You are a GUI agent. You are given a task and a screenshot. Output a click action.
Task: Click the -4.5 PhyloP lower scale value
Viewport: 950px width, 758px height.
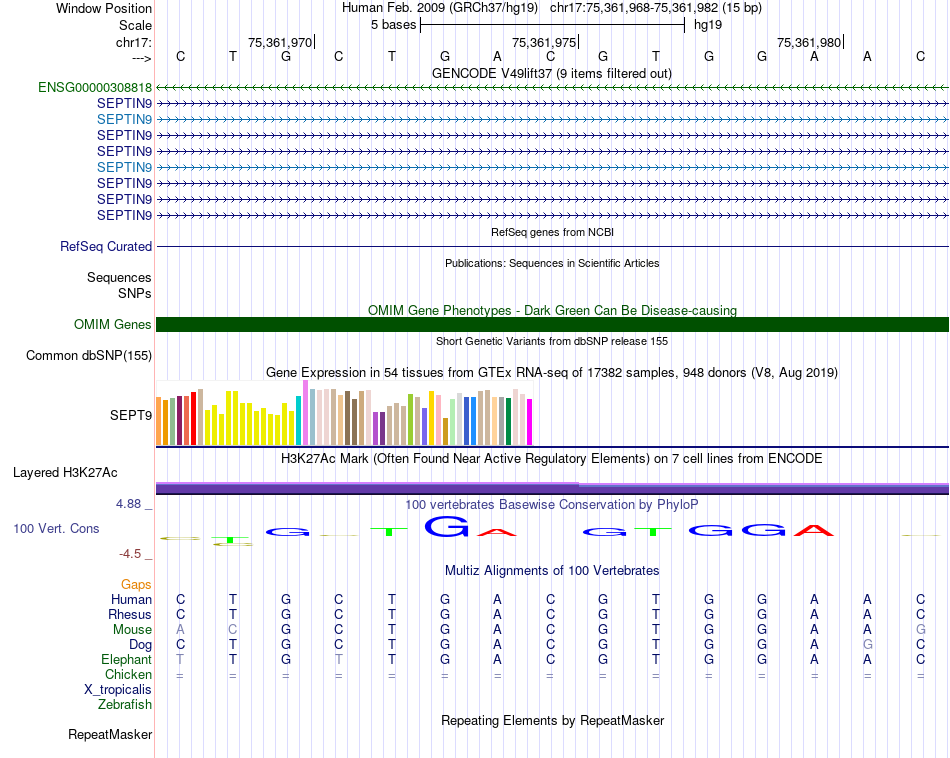click(130, 554)
